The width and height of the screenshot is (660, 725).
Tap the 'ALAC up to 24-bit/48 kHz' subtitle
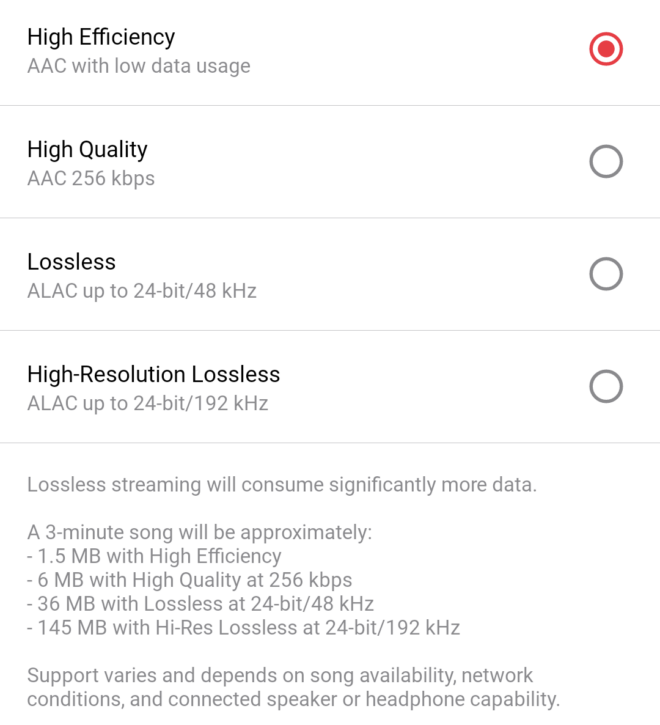click(142, 292)
